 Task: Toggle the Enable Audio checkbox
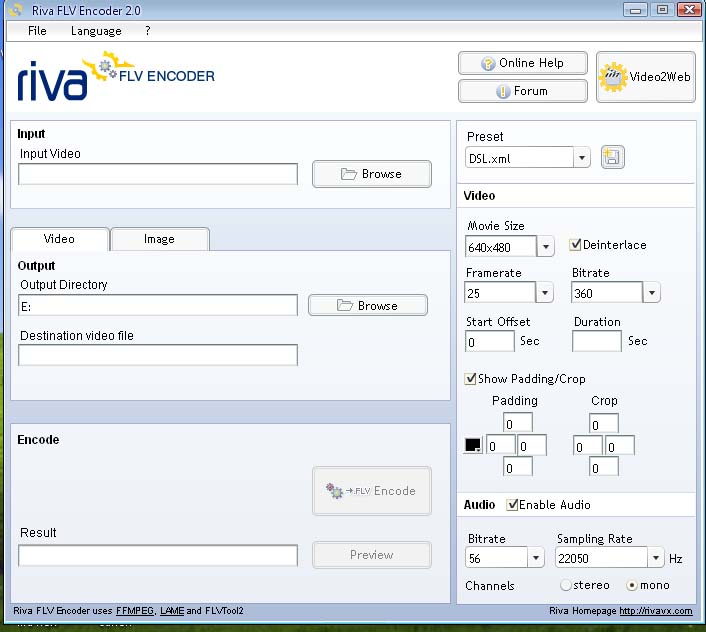[512, 505]
